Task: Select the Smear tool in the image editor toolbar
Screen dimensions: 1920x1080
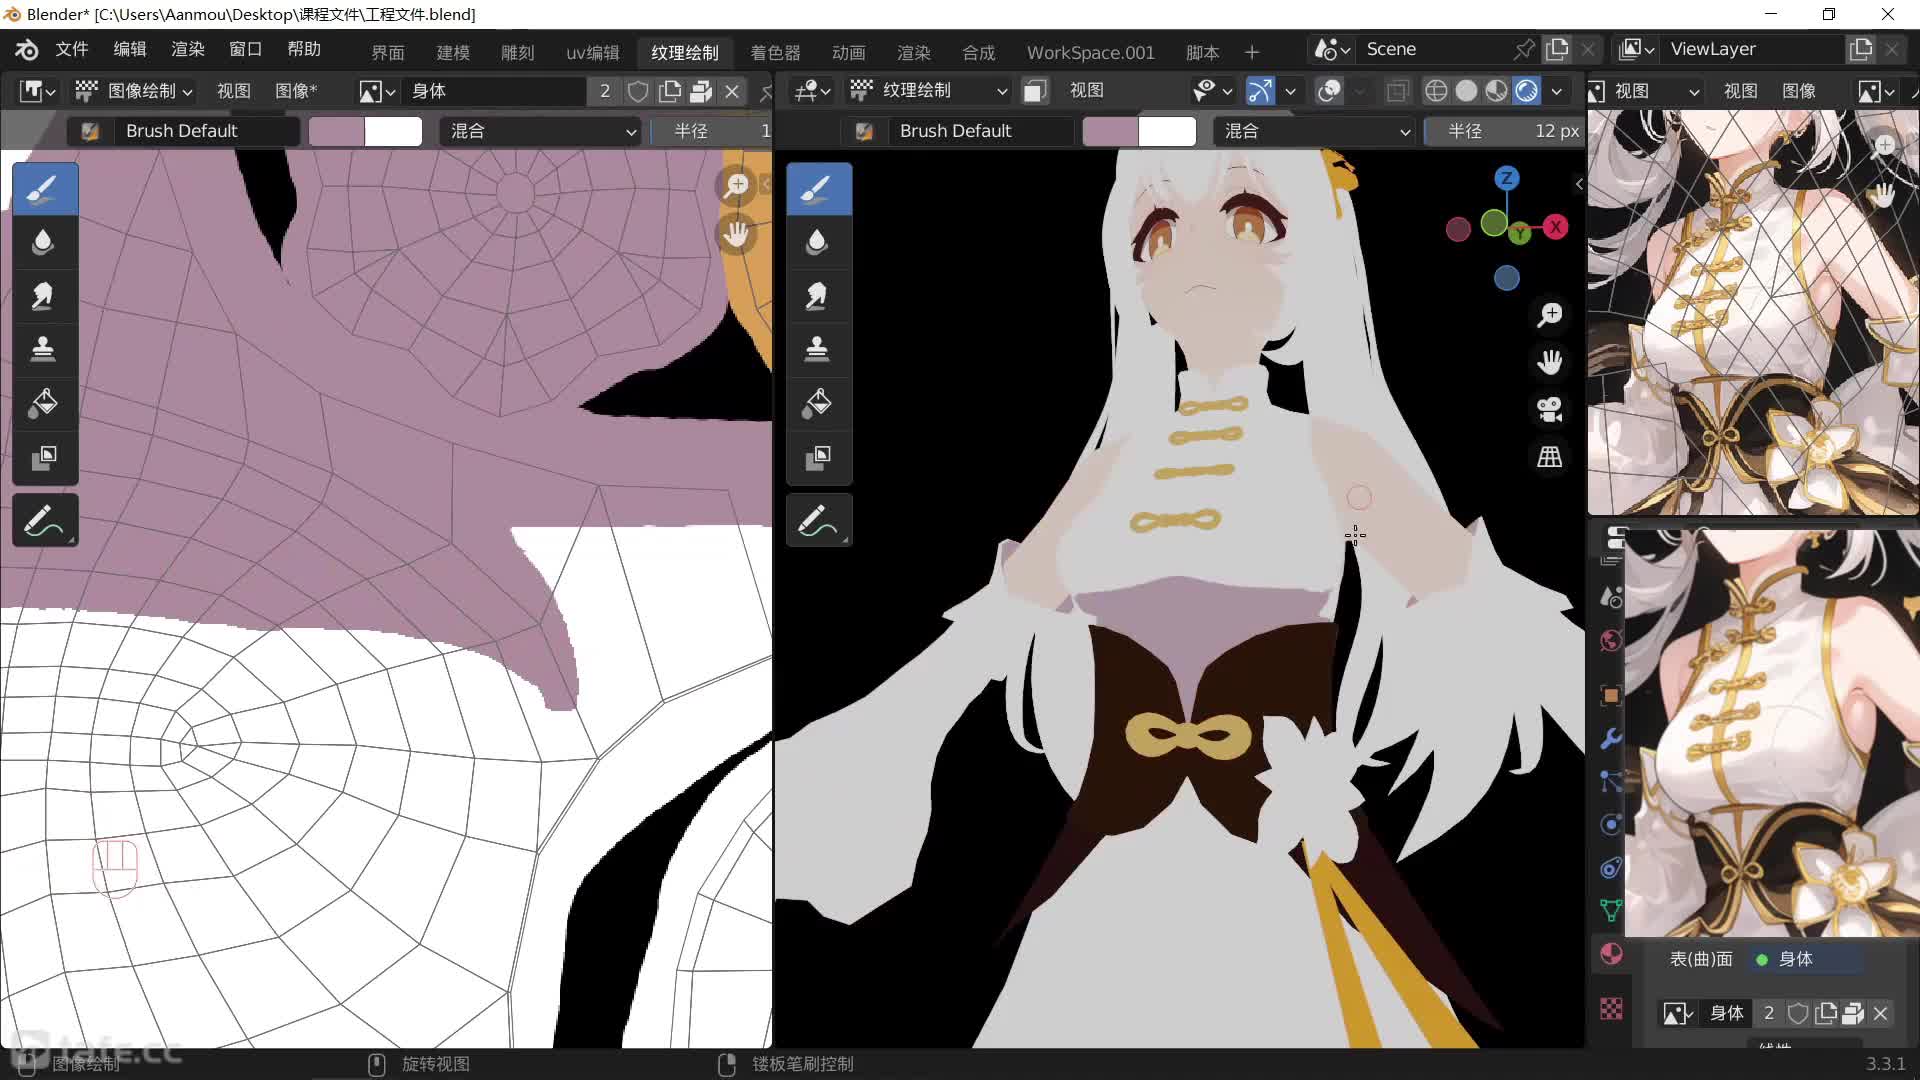Action: coord(45,296)
